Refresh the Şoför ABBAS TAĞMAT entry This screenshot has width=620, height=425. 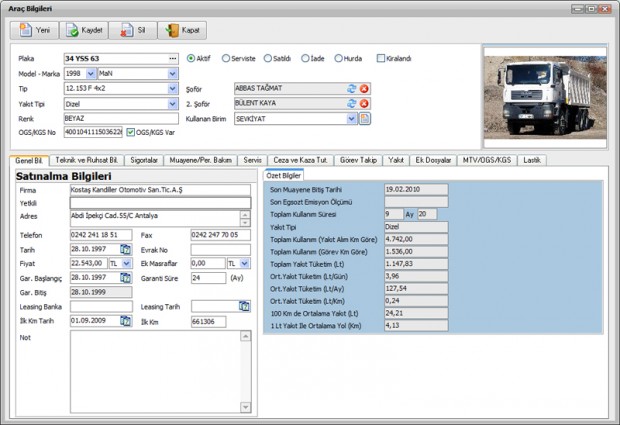pyautogui.click(x=352, y=89)
